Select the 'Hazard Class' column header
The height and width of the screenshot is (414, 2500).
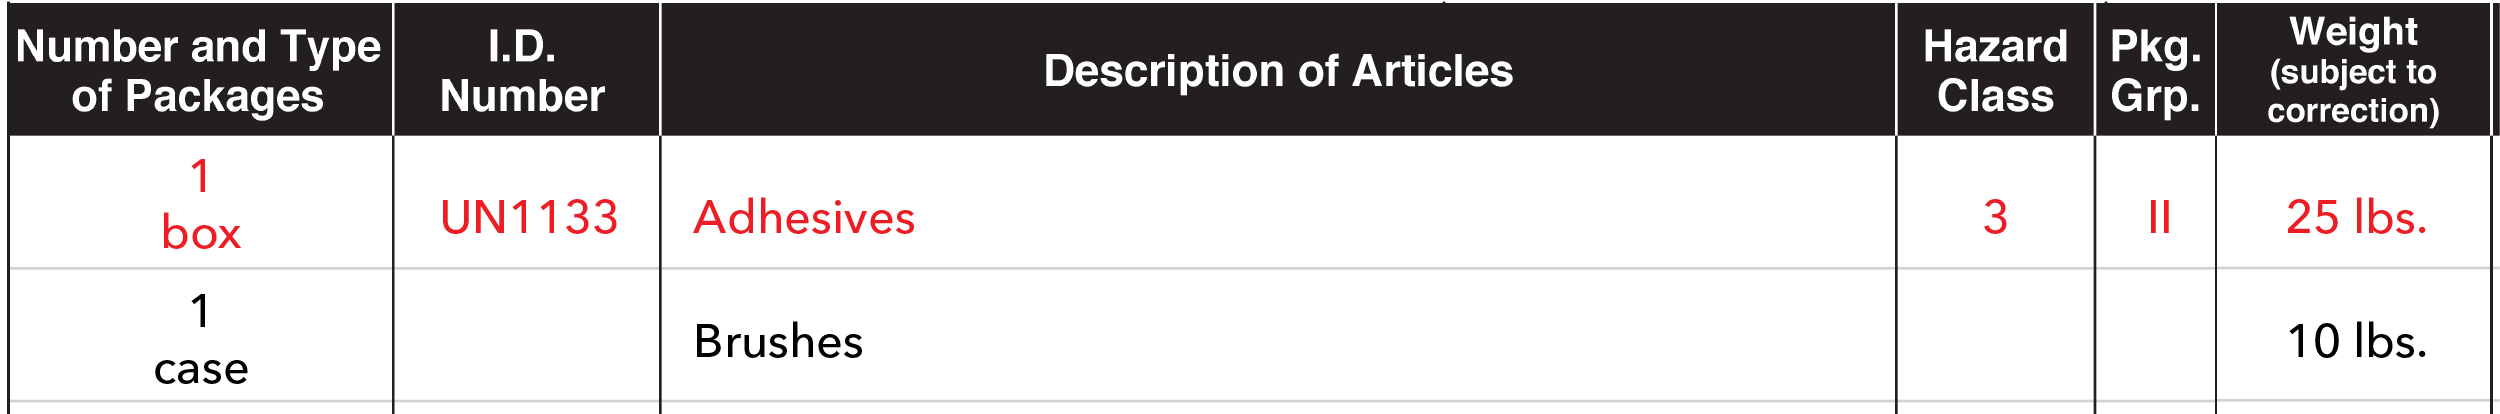click(x=1995, y=71)
